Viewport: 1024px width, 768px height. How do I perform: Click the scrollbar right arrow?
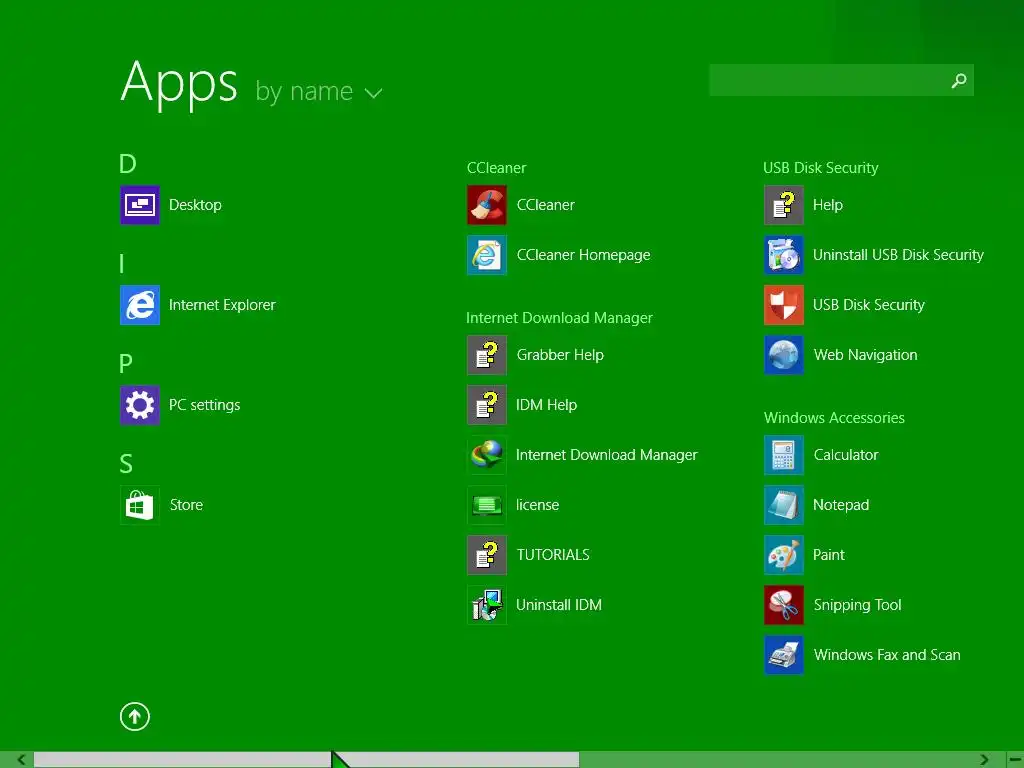pos(984,760)
